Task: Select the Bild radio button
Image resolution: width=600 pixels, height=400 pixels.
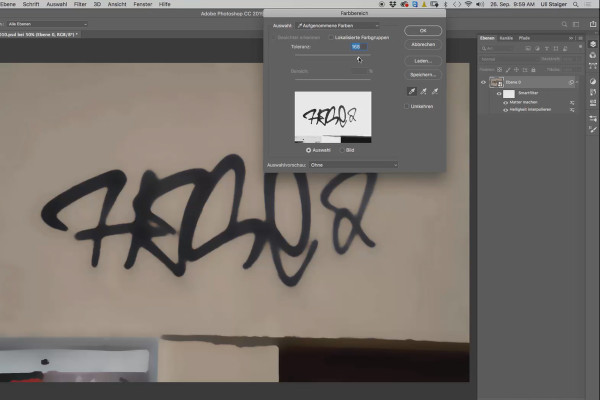Action: 342,150
